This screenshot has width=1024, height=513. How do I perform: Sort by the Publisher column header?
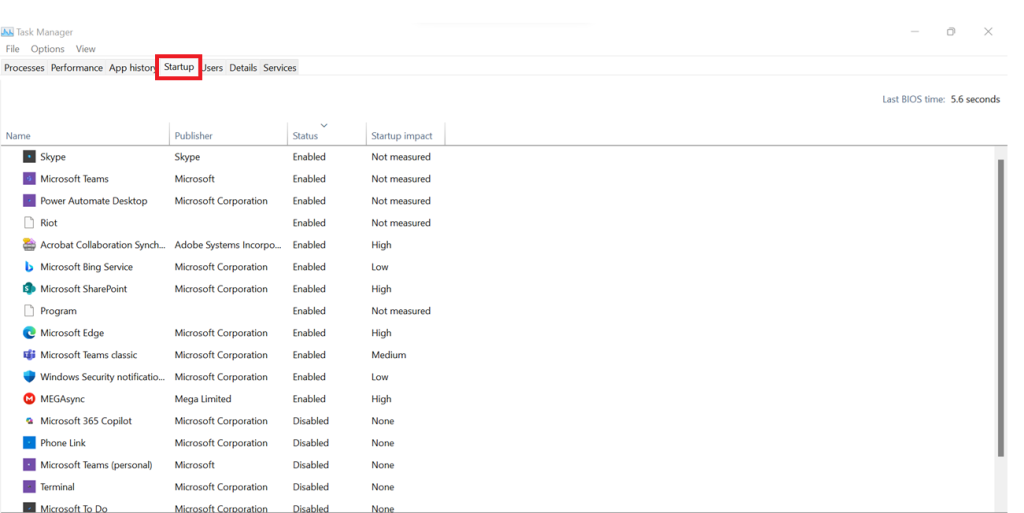click(x=229, y=136)
